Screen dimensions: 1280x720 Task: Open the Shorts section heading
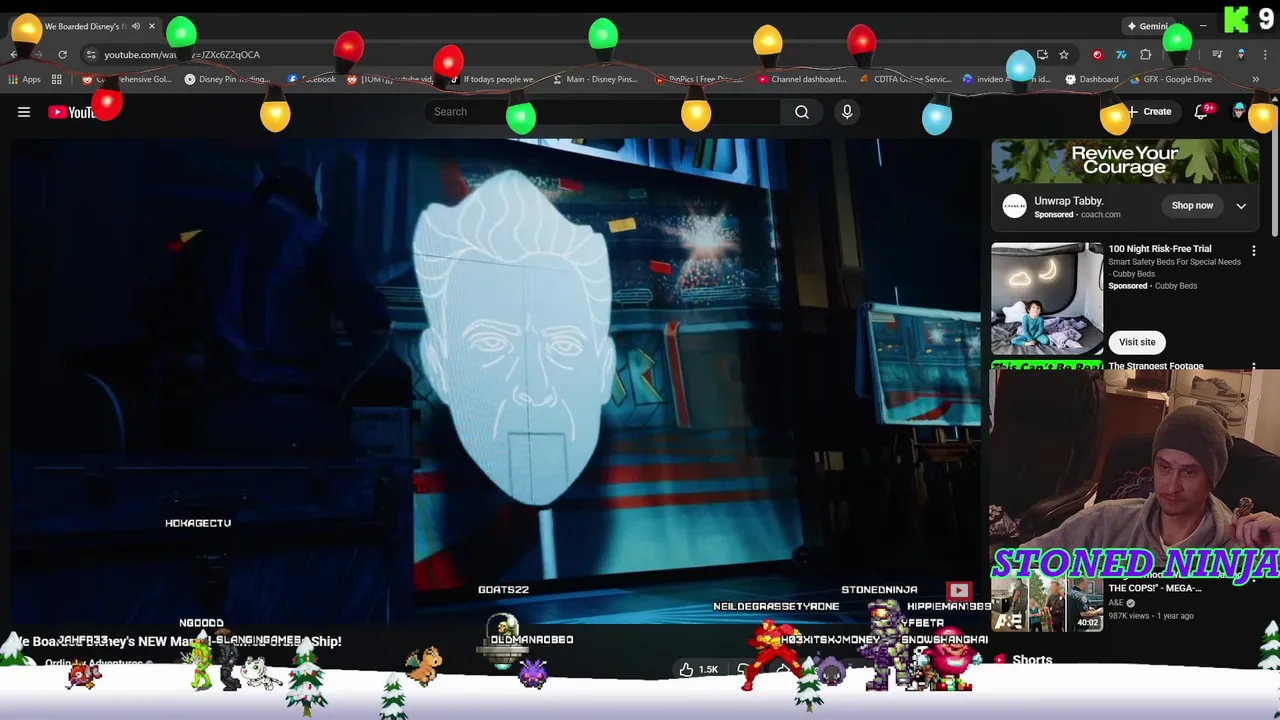(x=1032, y=660)
